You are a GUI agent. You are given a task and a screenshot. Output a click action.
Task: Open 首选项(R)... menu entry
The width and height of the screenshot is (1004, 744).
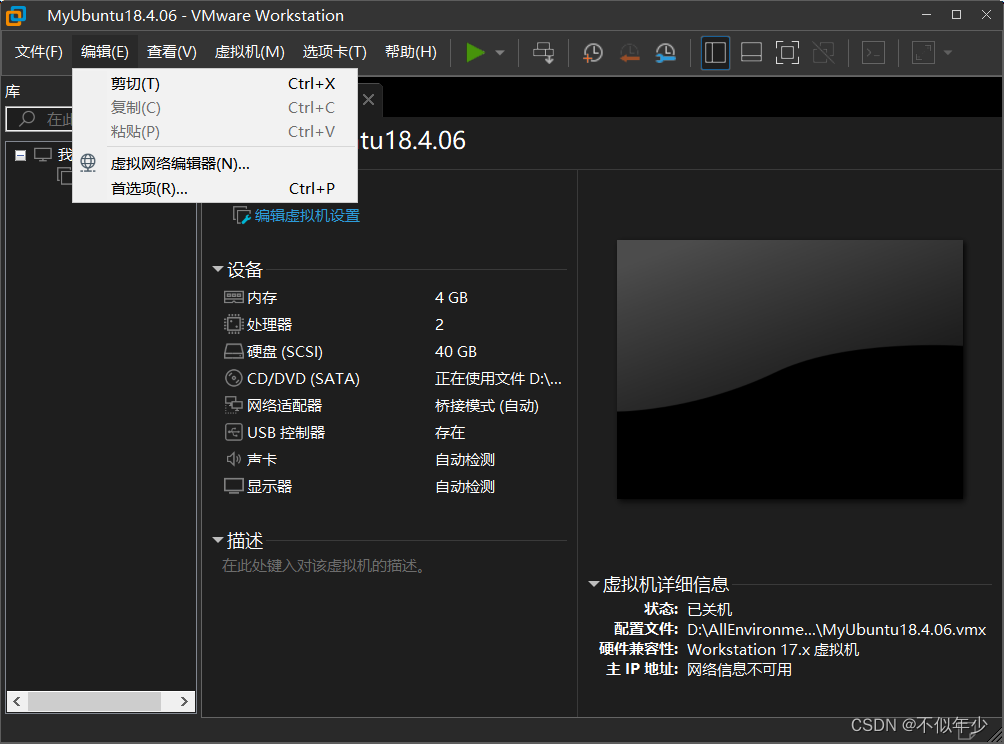click(215, 189)
